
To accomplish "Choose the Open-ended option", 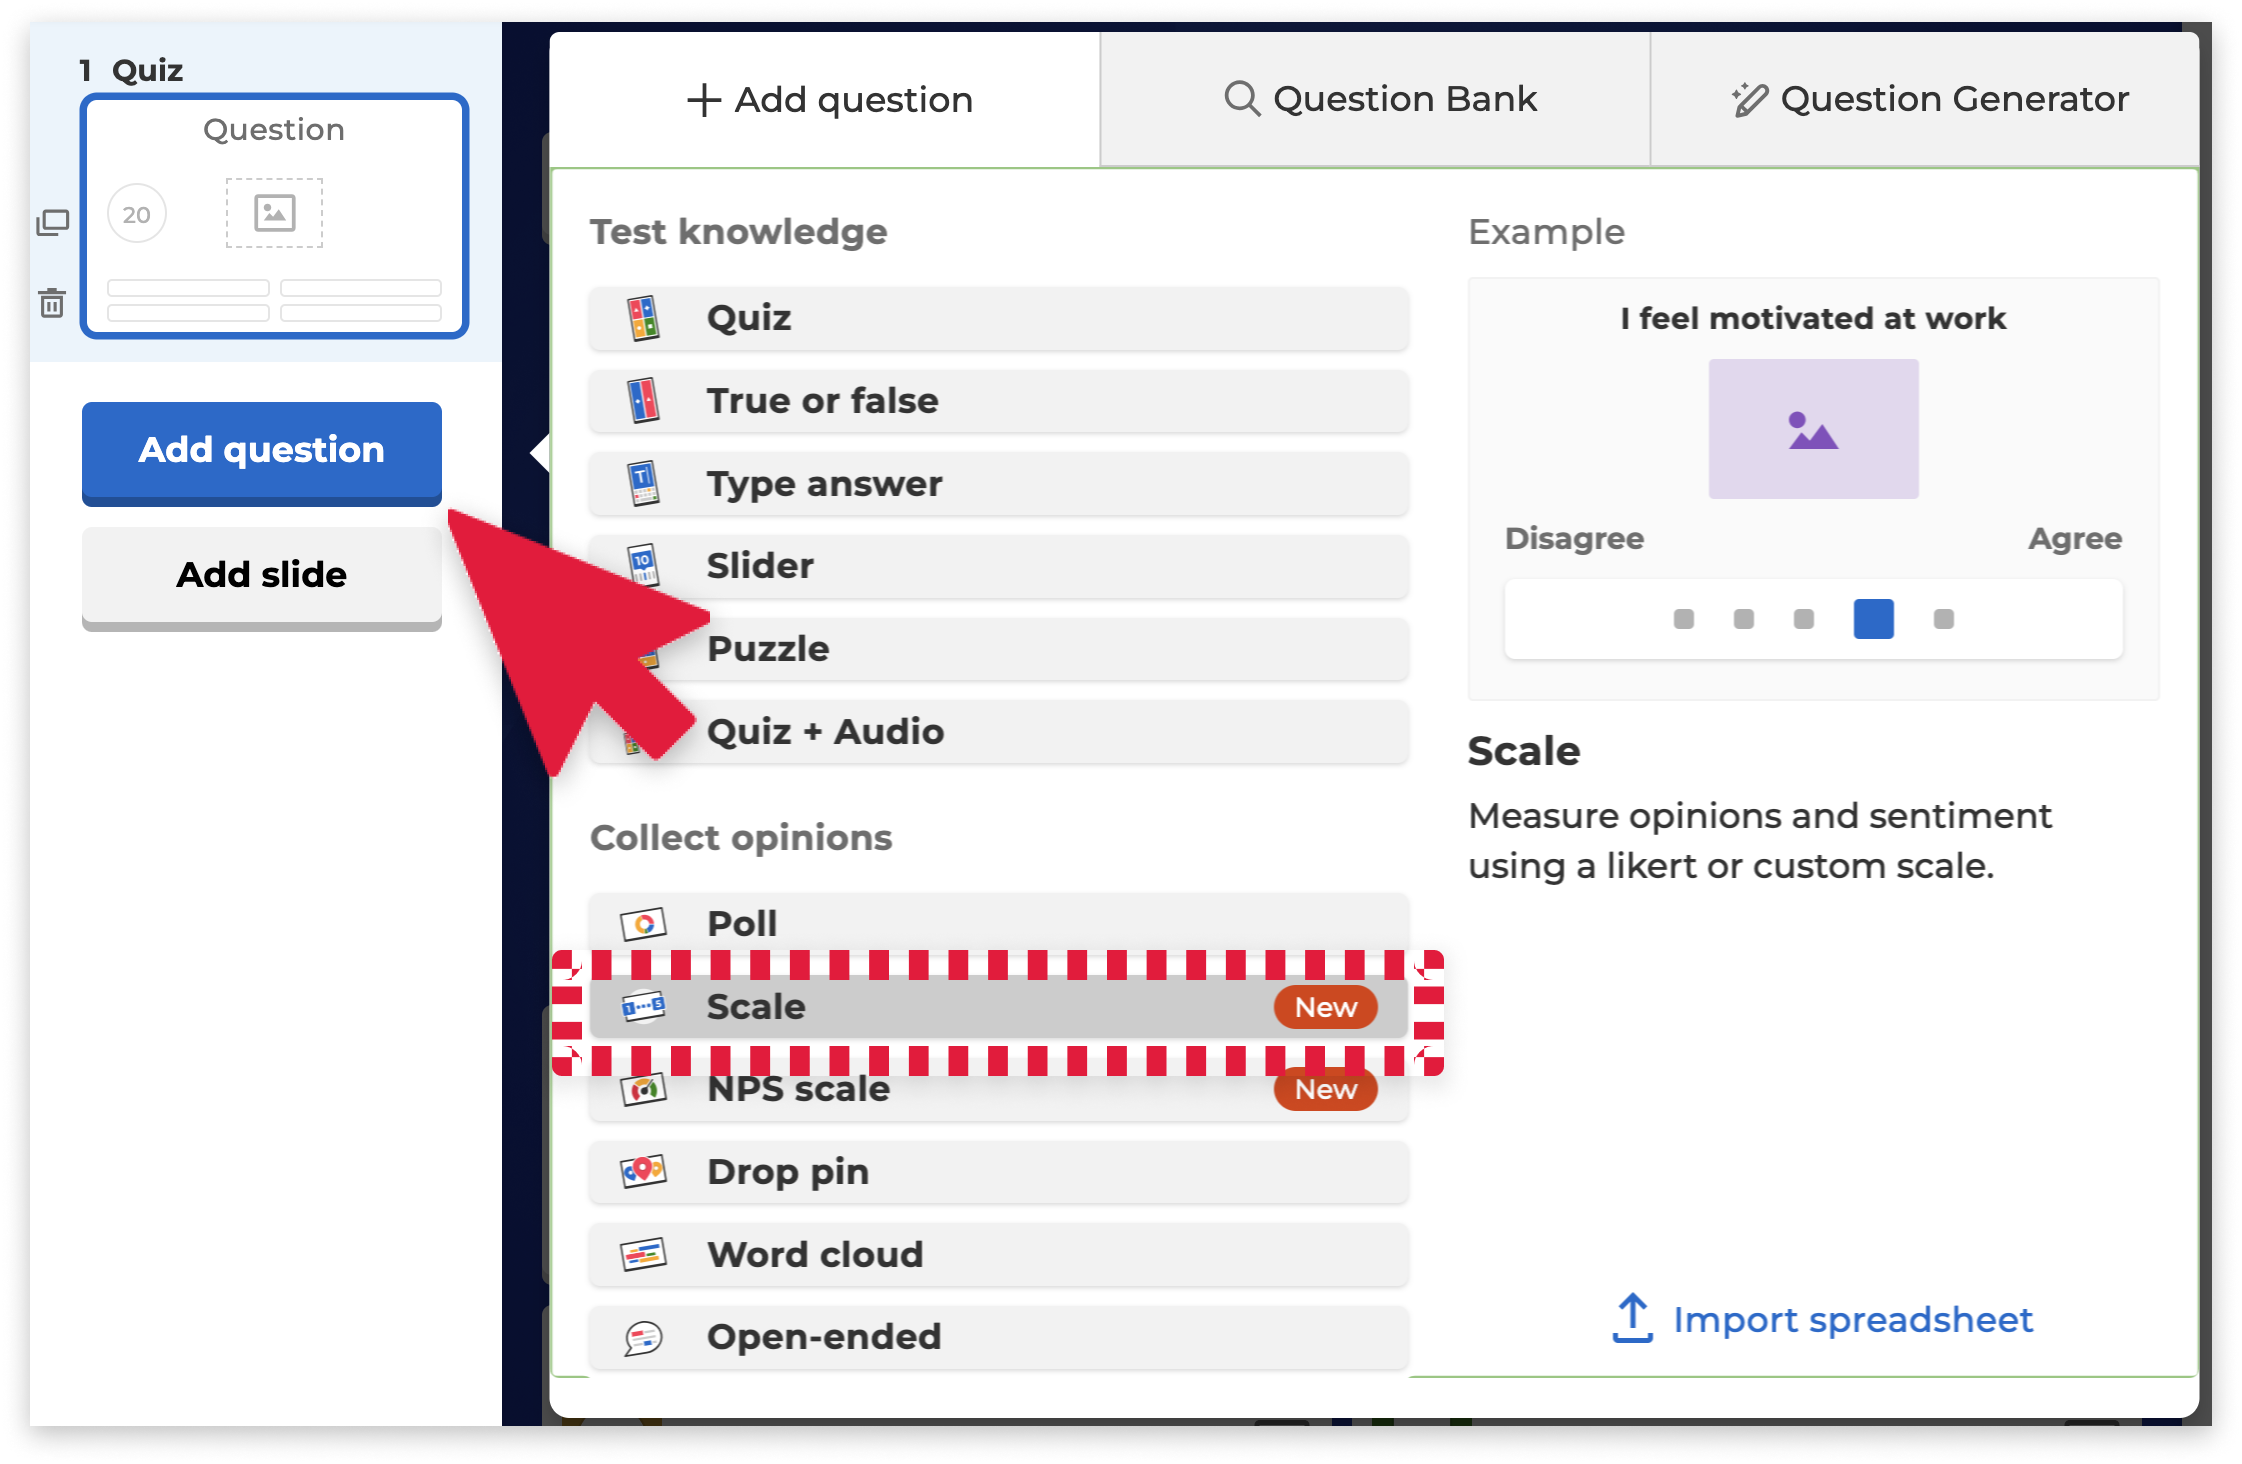I will [x=999, y=1337].
